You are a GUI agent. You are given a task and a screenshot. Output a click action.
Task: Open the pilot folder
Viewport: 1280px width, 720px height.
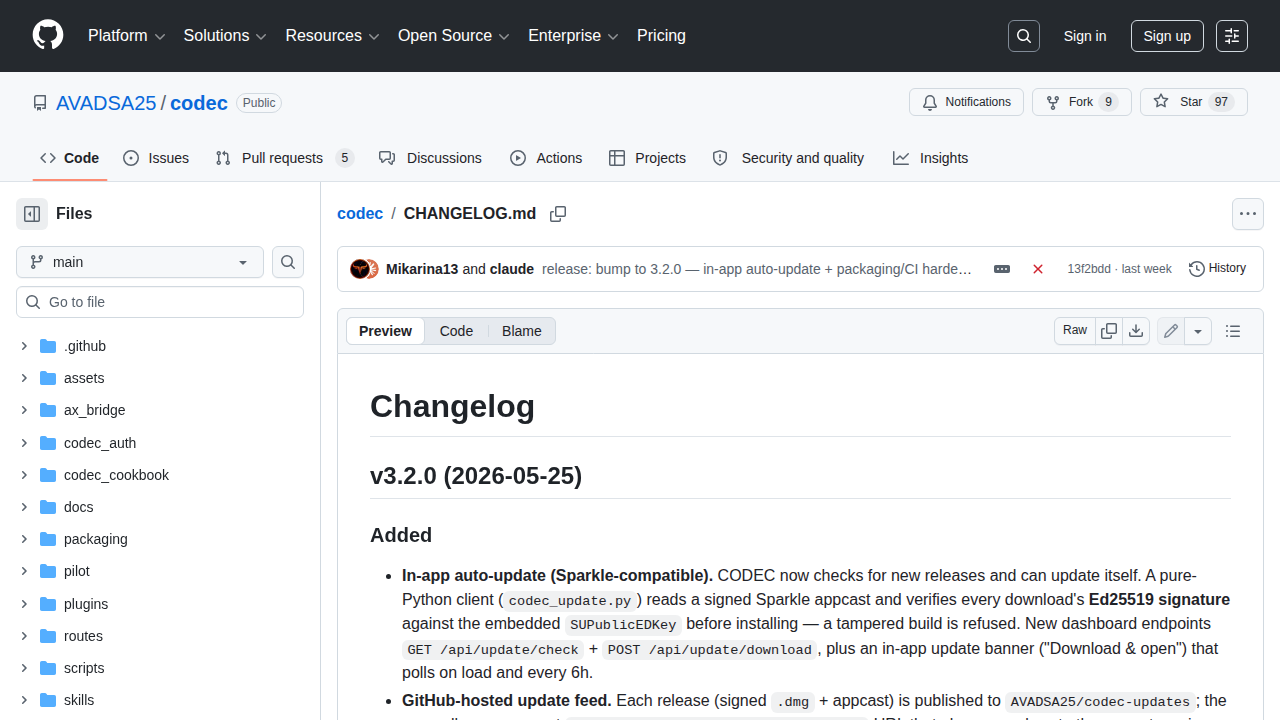[77, 571]
